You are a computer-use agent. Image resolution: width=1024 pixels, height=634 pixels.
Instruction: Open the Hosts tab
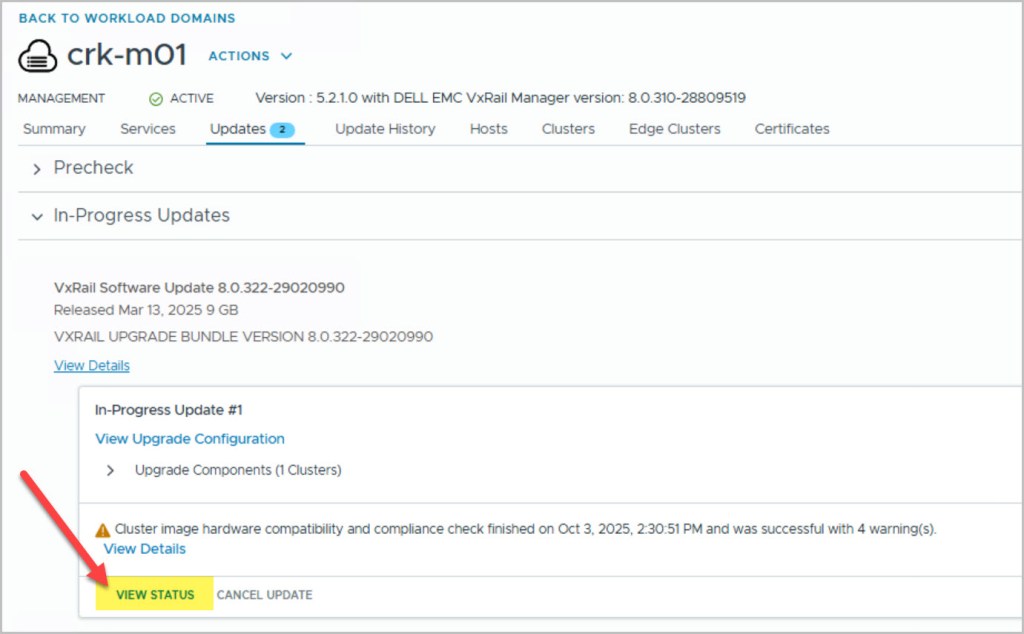(488, 129)
